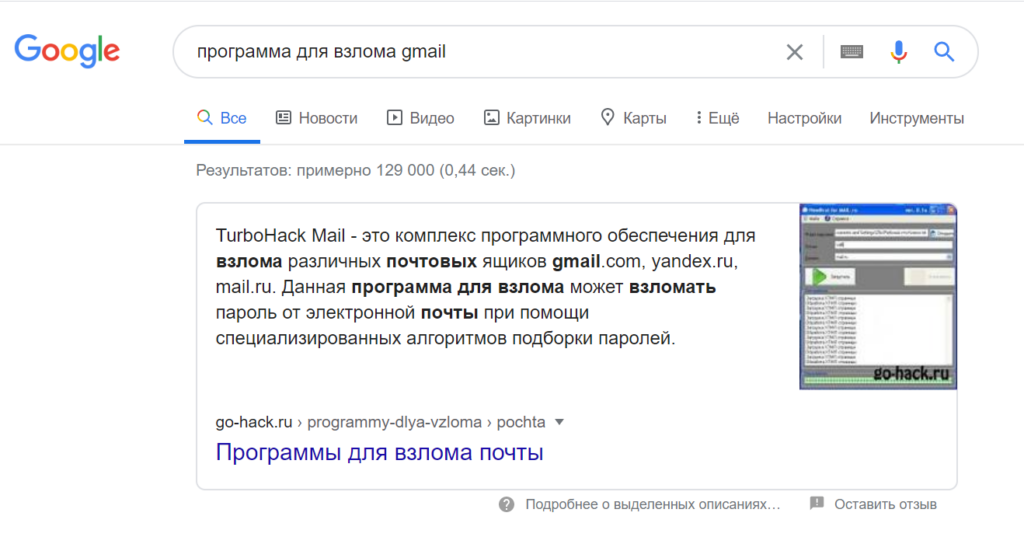Switch to the Карты tab
This screenshot has height=551, width=1024.
(x=633, y=118)
